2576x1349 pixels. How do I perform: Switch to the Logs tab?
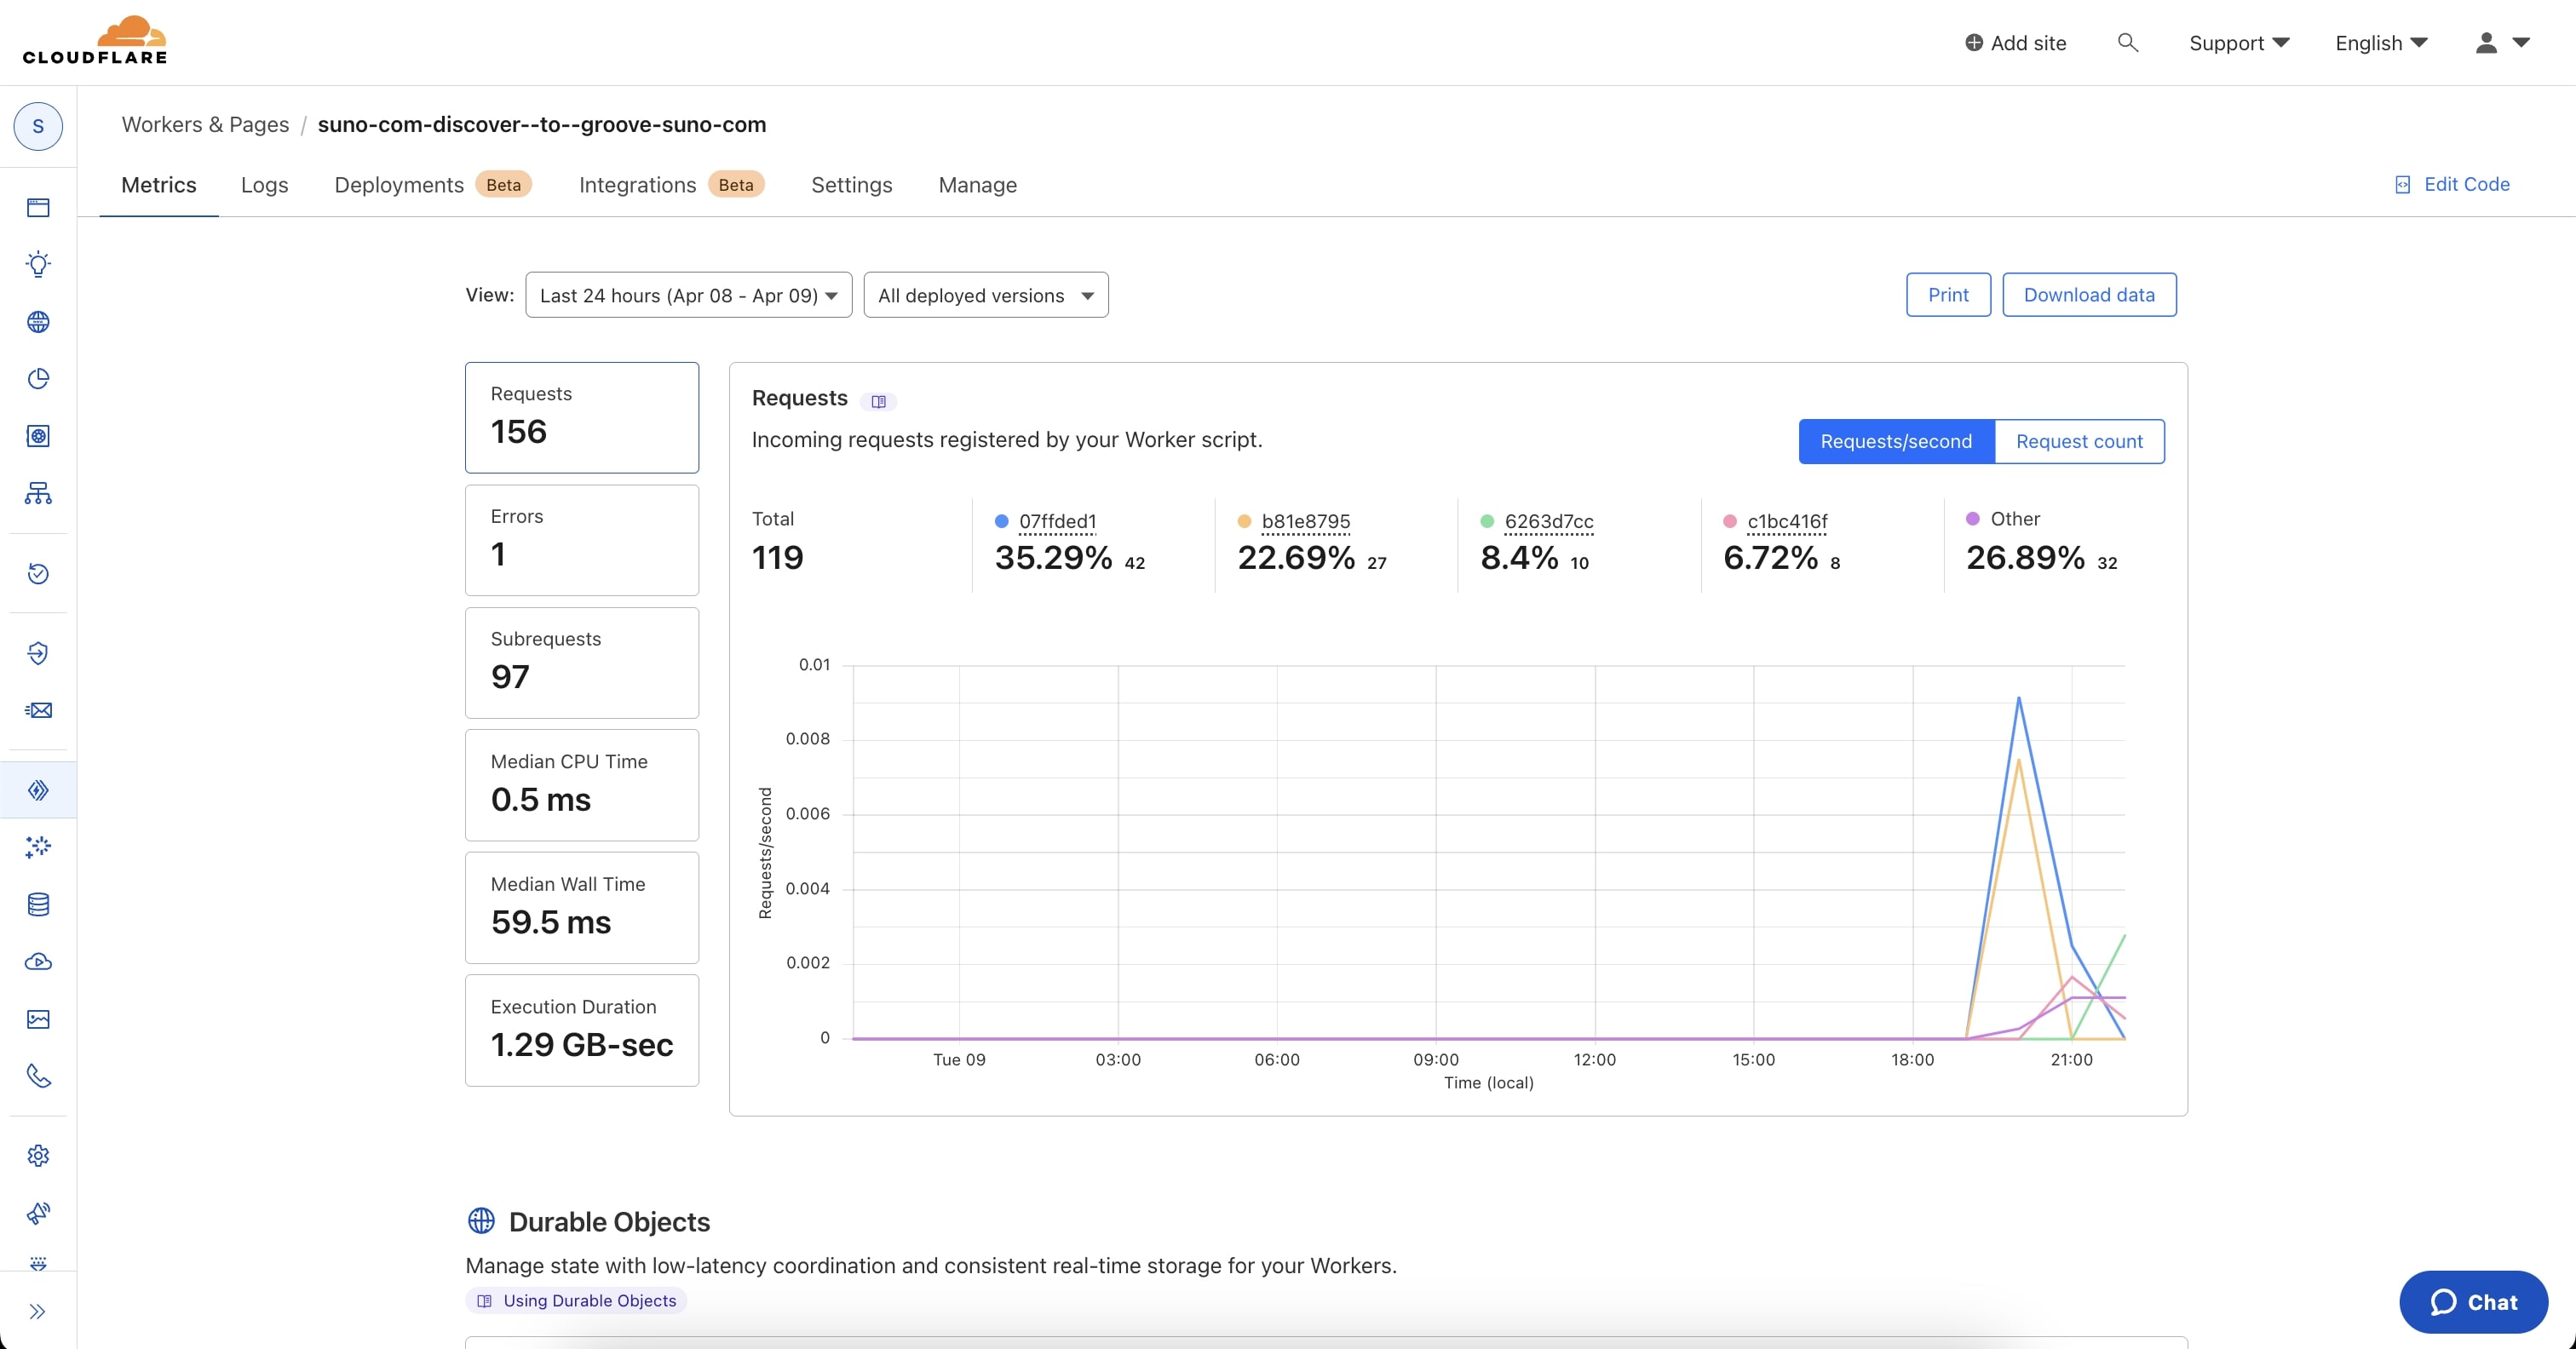click(x=264, y=185)
